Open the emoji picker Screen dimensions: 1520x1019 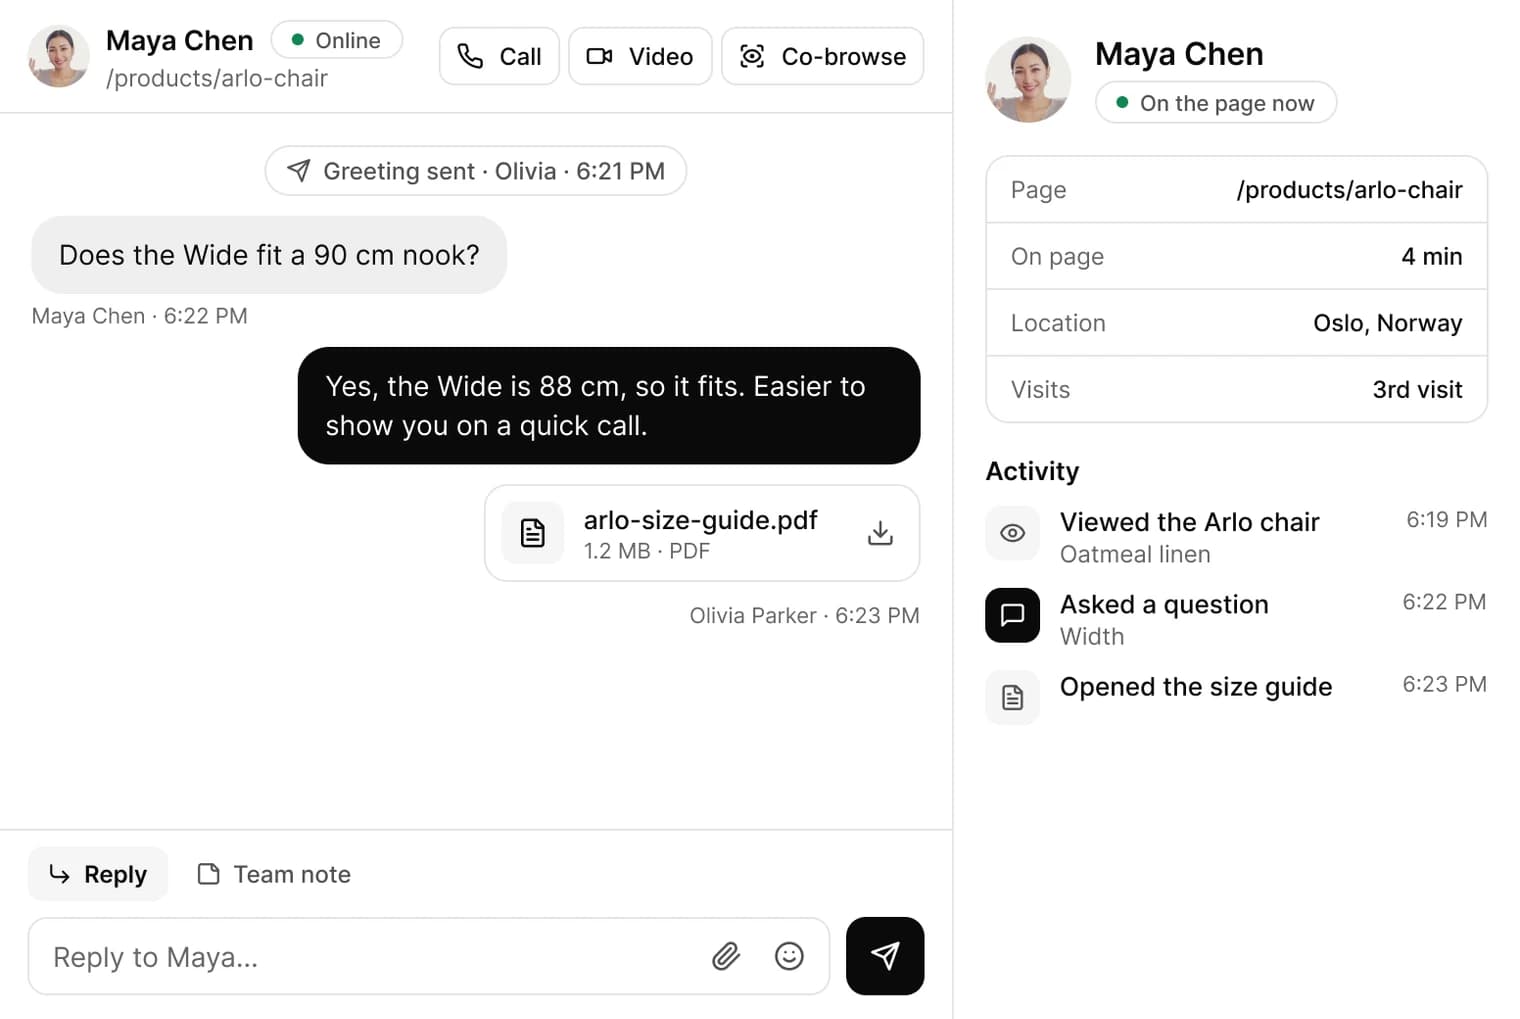point(789,956)
